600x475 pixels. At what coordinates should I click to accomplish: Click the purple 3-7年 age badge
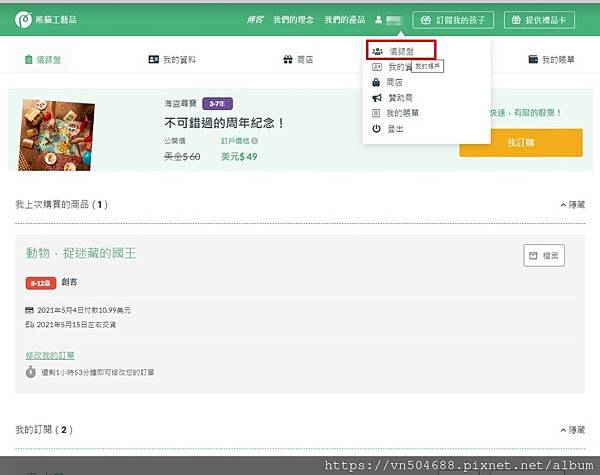217,104
